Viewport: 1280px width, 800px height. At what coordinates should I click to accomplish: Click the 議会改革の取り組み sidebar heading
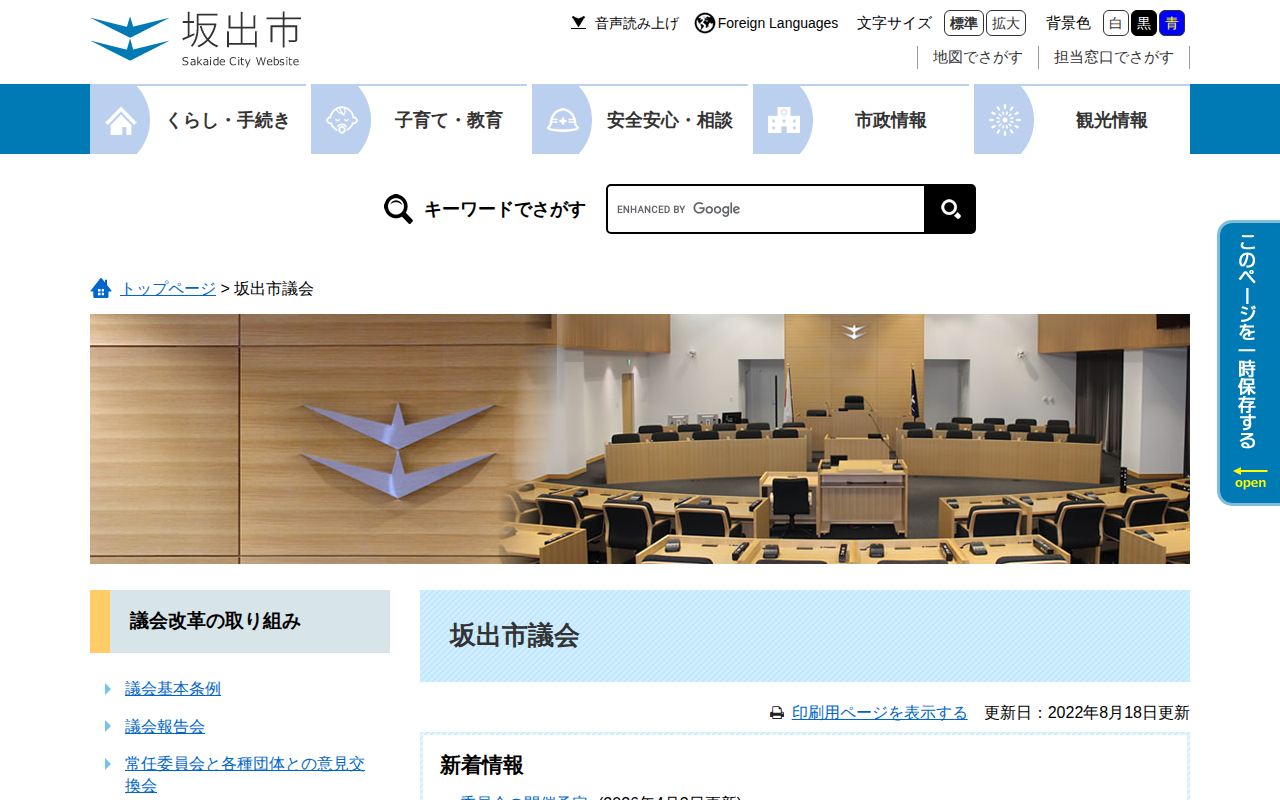click(240, 621)
